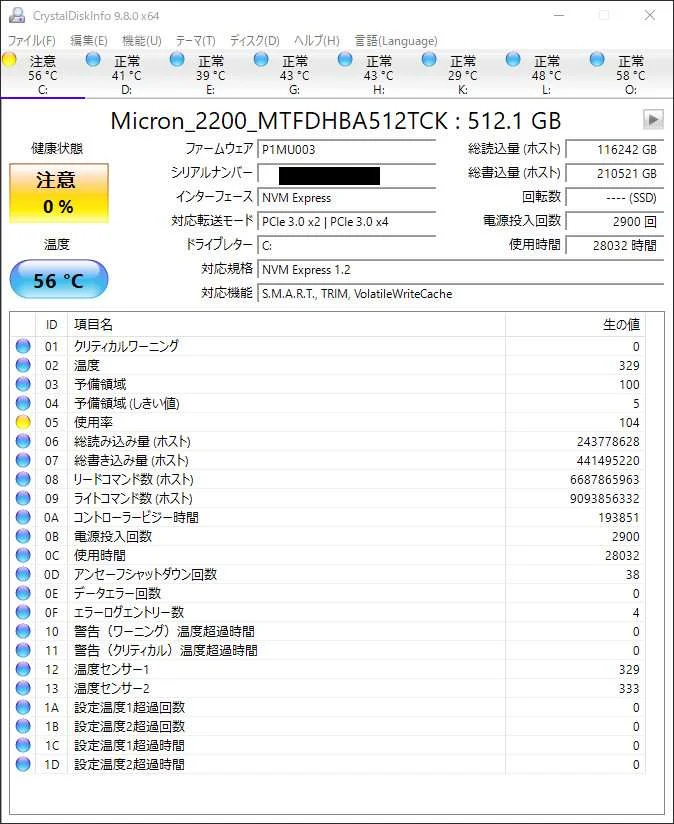Switch to disk E: tab
This screenshot has width=674, height=824.
pos(211,75)
